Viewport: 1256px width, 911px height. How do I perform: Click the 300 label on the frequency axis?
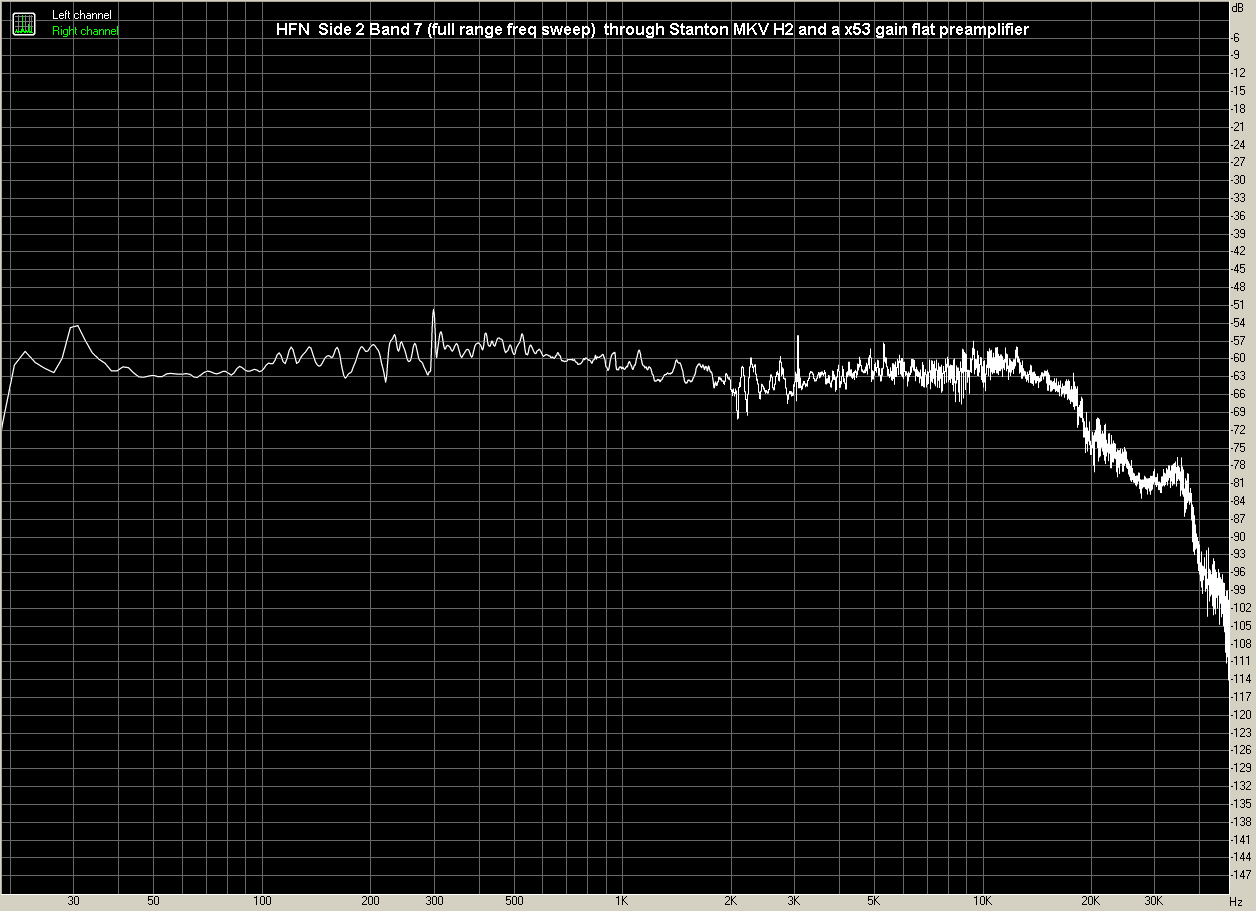[x=434, y=902]
